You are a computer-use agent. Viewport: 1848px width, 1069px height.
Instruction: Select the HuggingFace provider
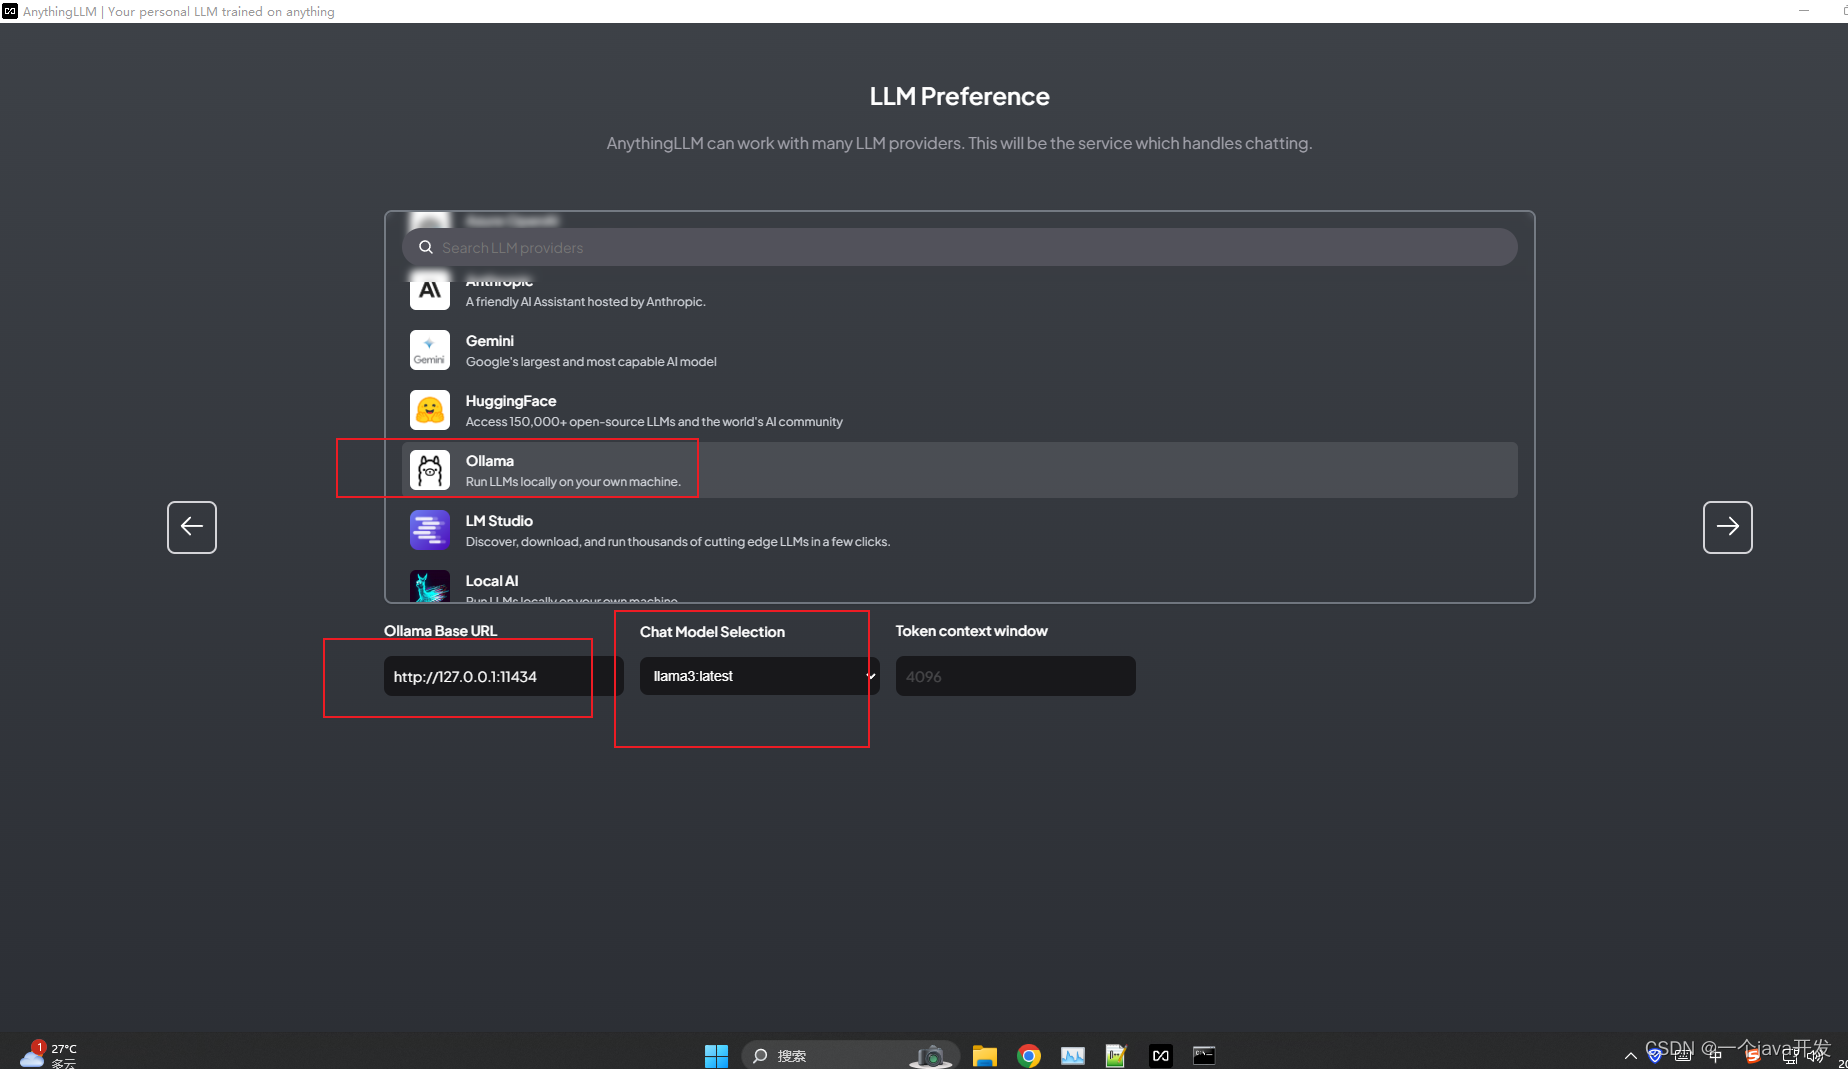pos(960,410)
